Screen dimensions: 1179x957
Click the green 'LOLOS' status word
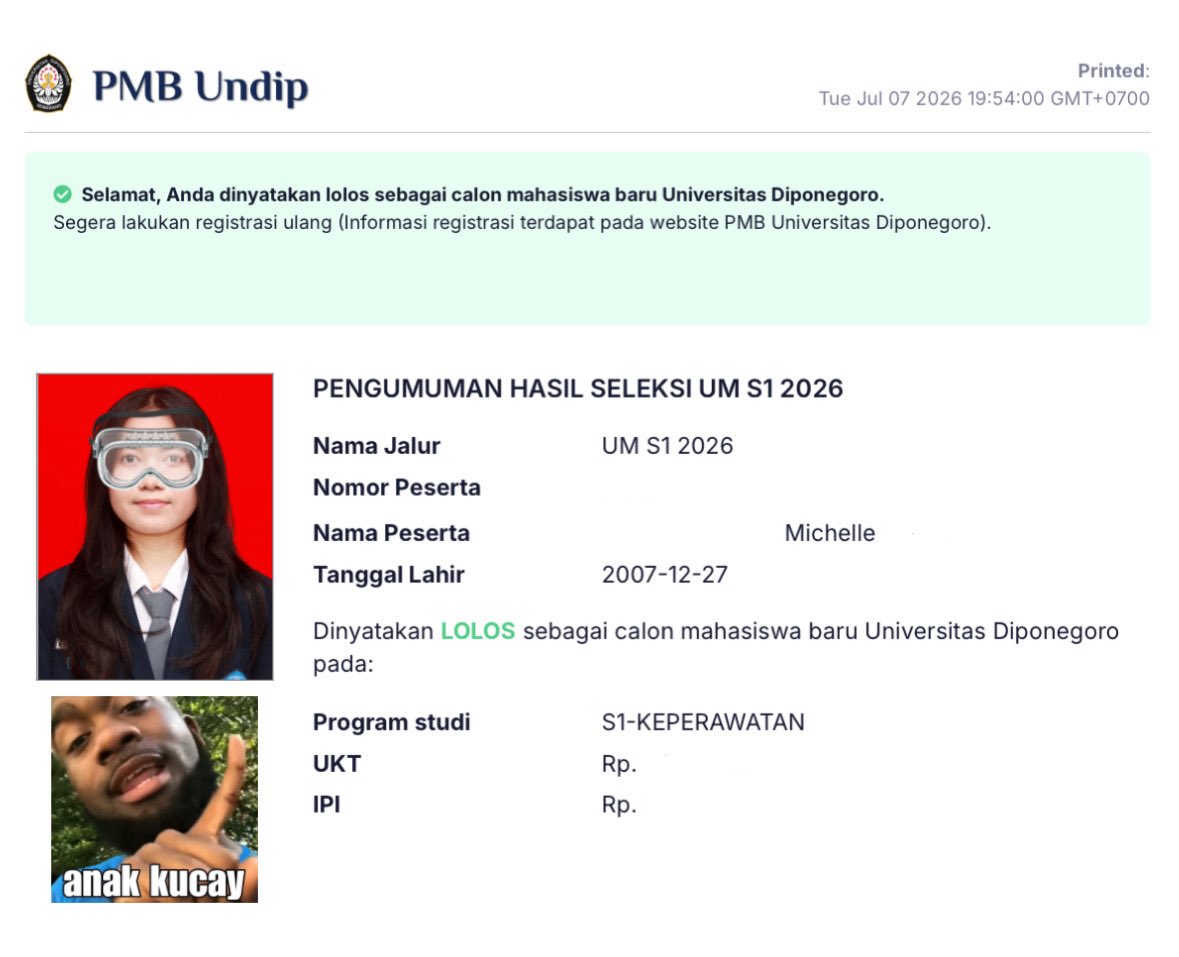tap(477, 631)
